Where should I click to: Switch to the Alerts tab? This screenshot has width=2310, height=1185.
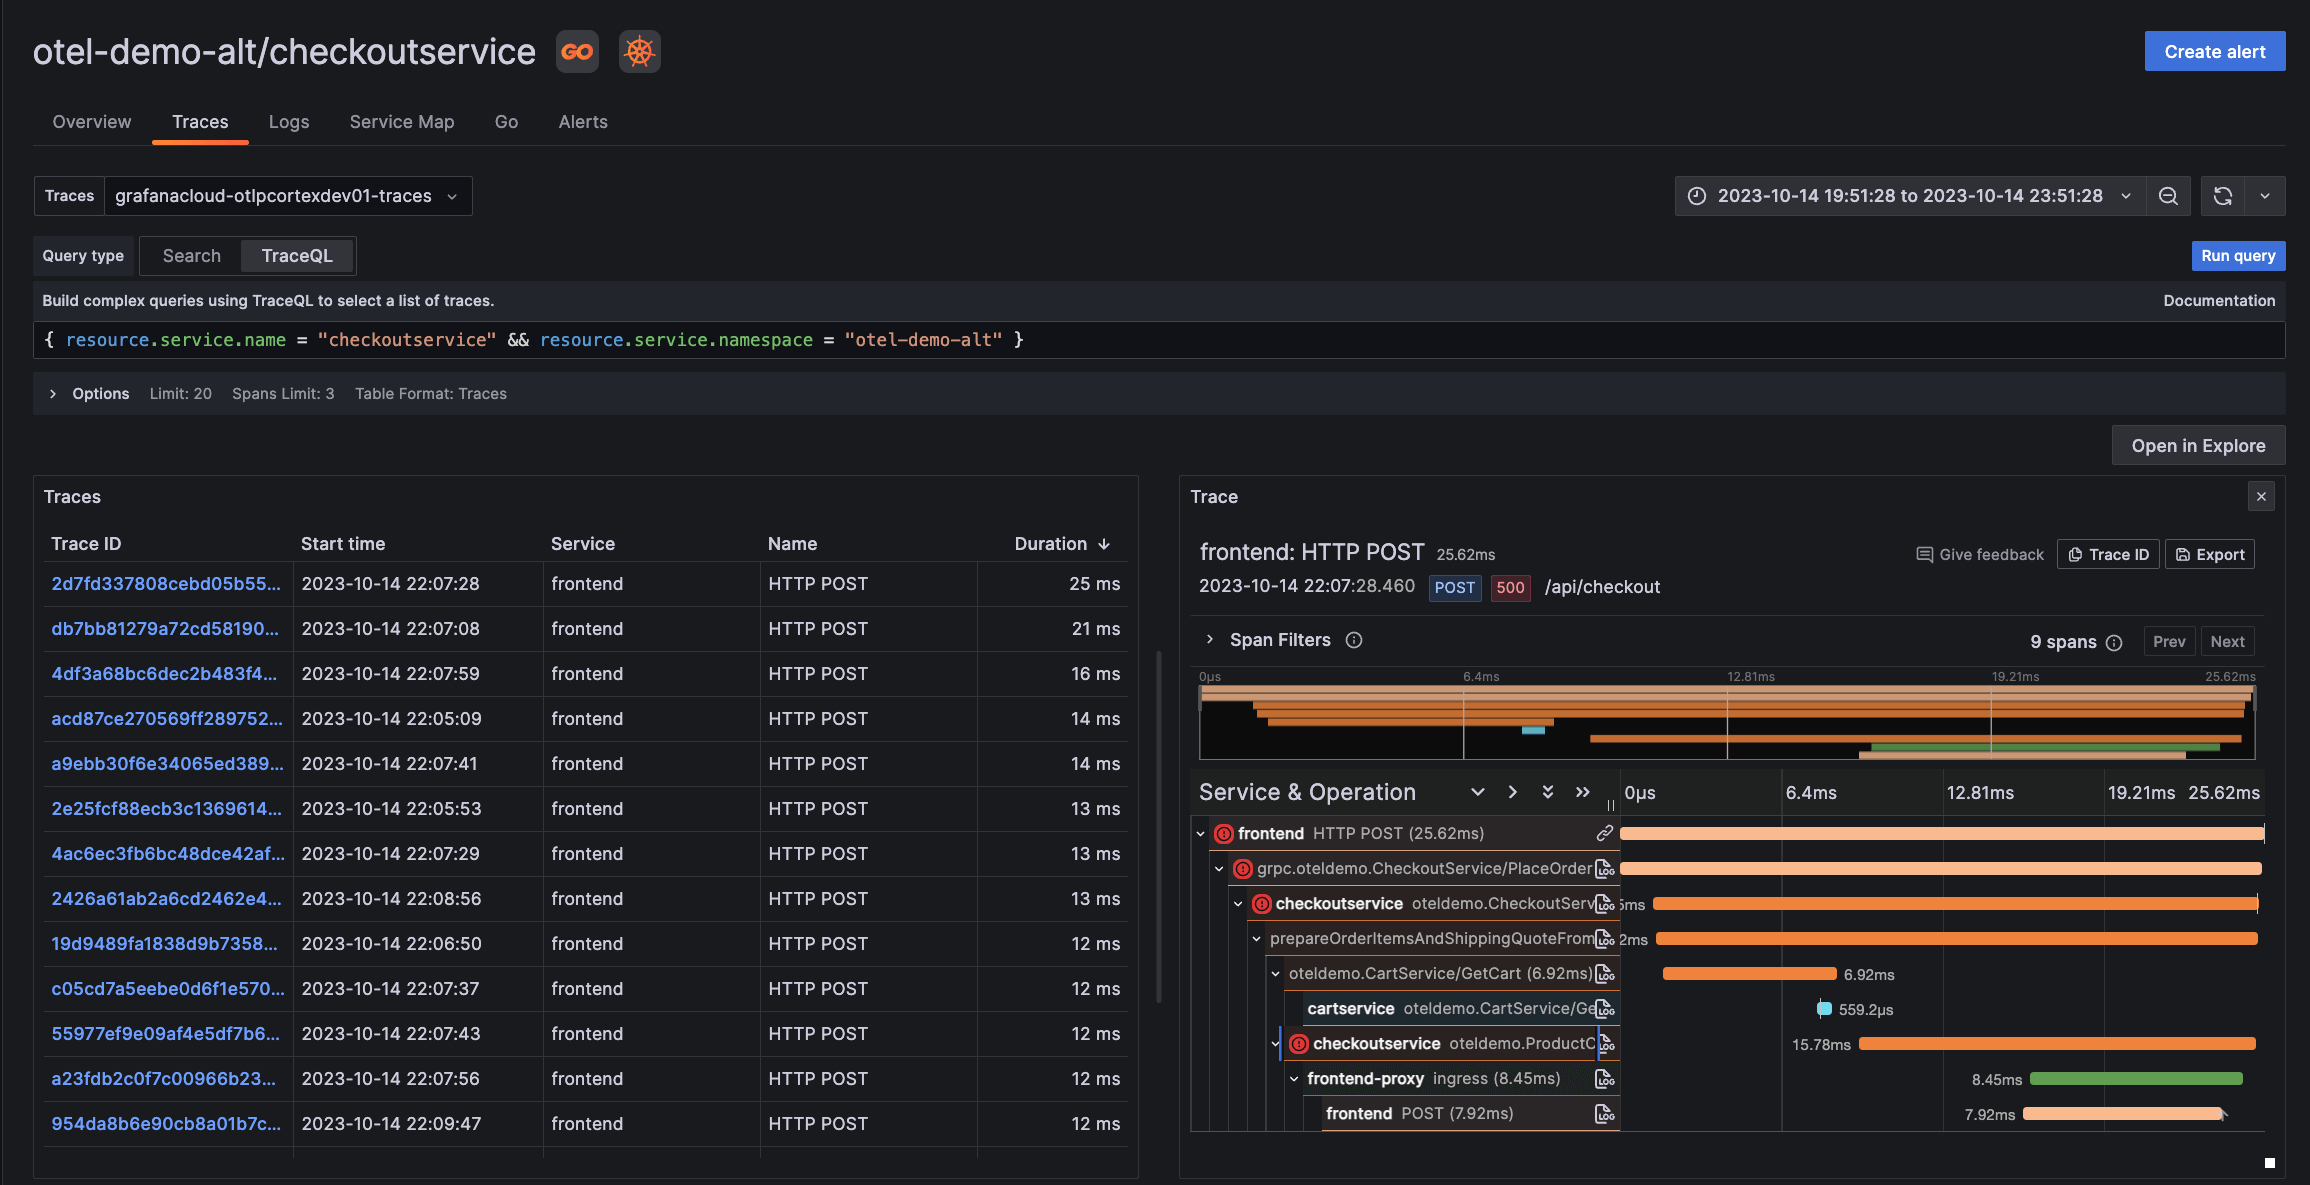(583, 122)
